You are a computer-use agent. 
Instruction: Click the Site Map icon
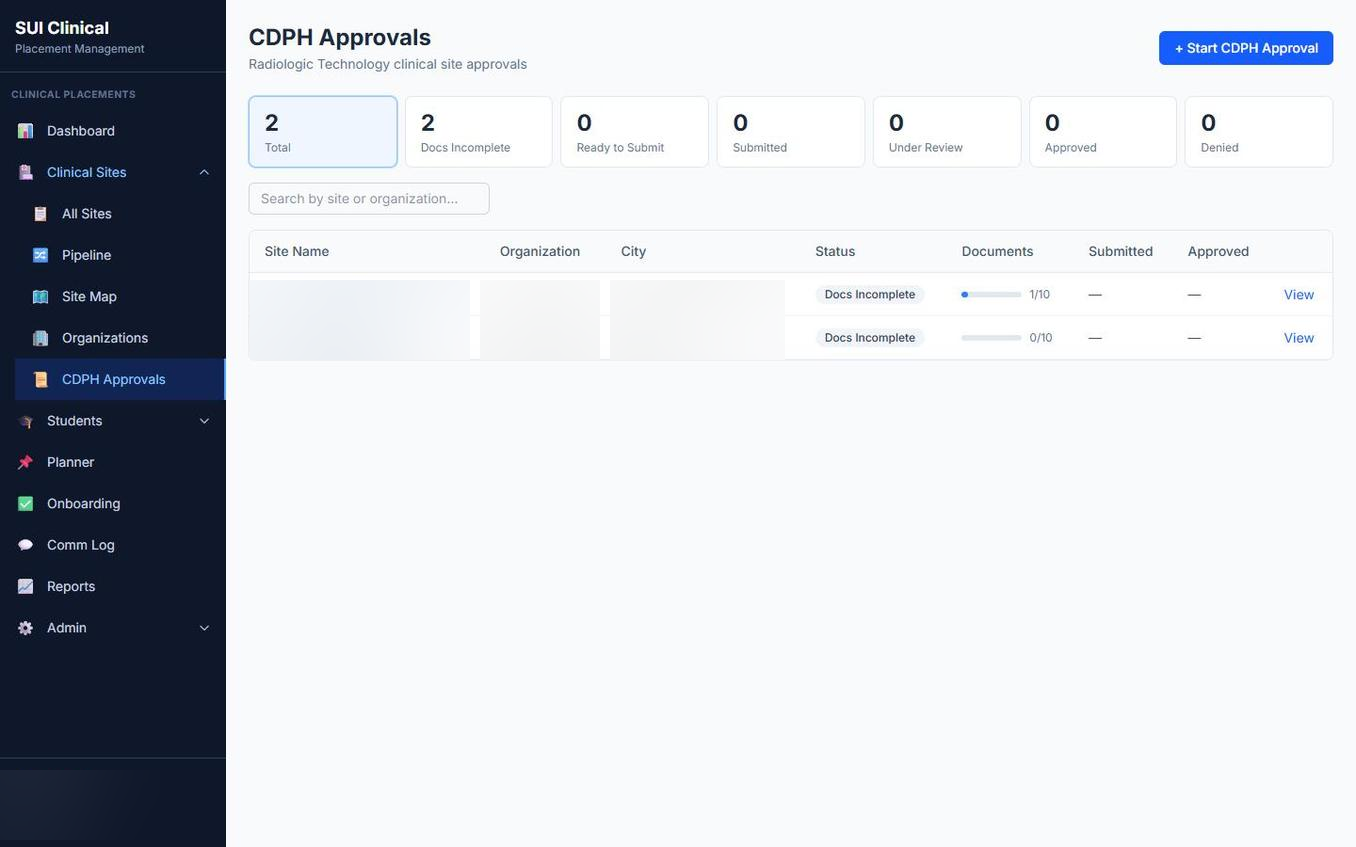click(x=39, y=297)
